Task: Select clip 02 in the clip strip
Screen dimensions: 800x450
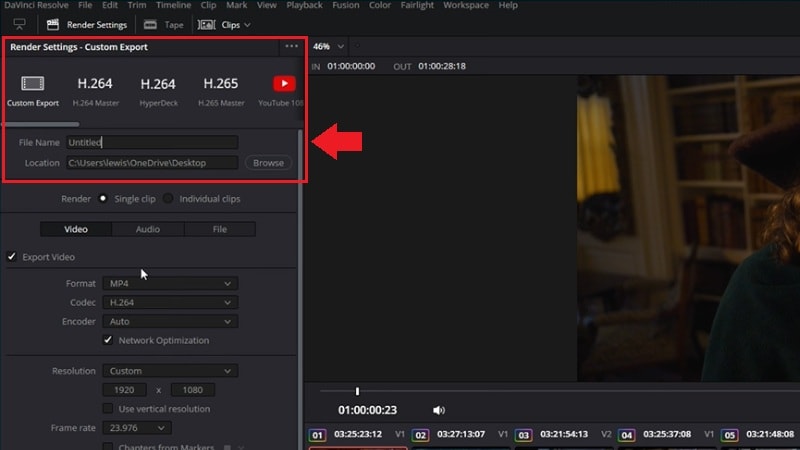Action: coord(420,435)
